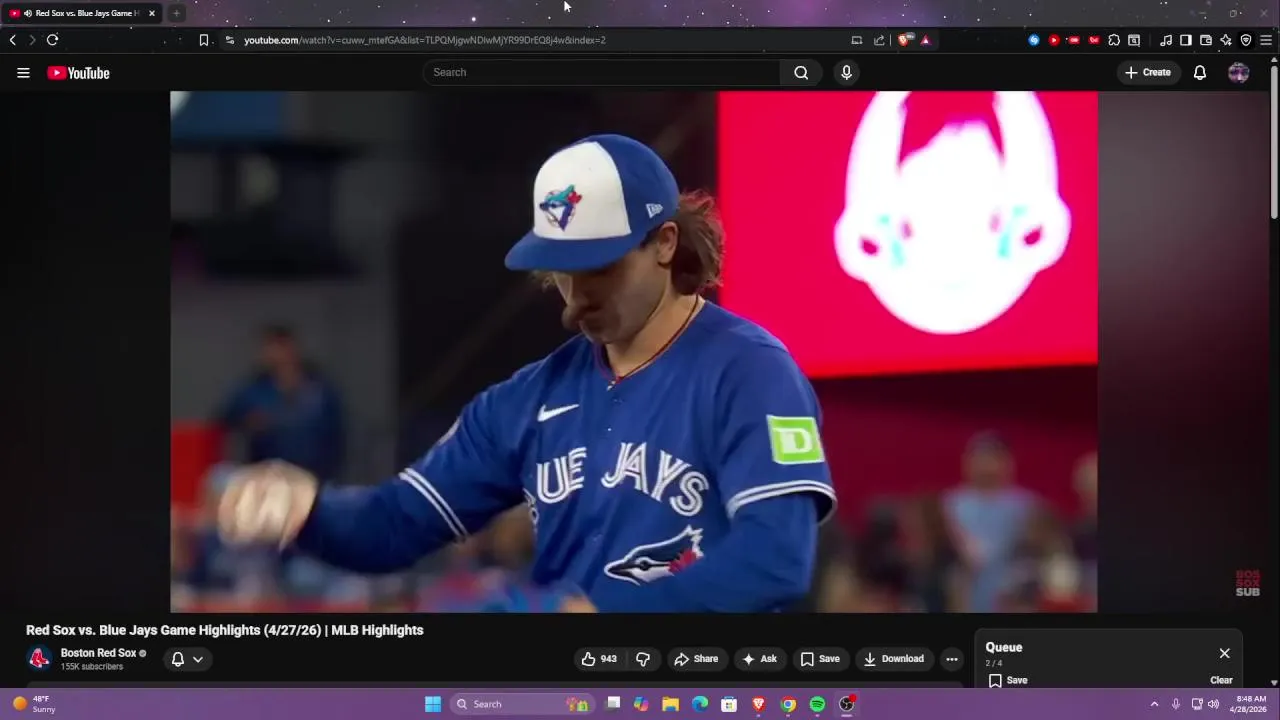Go back in browser history
The height and width of the screenshot is (720, 1280).
pos(12,40)
